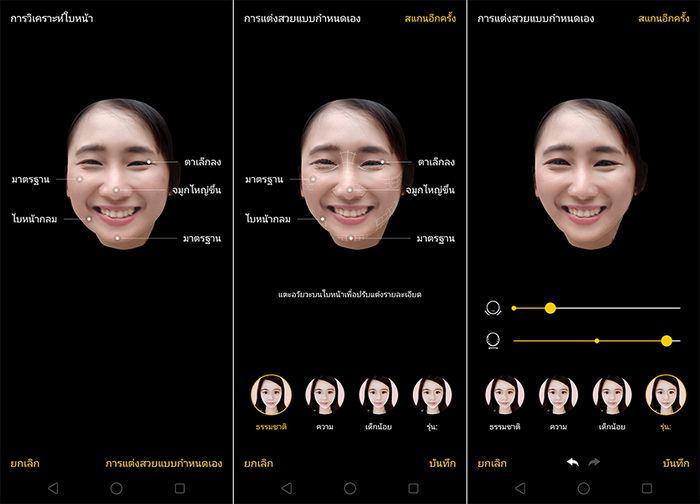Tap the redo arrow in the right screen
Image resolution: width=700 pixels, height=504 pixels.
coord(597,463)
